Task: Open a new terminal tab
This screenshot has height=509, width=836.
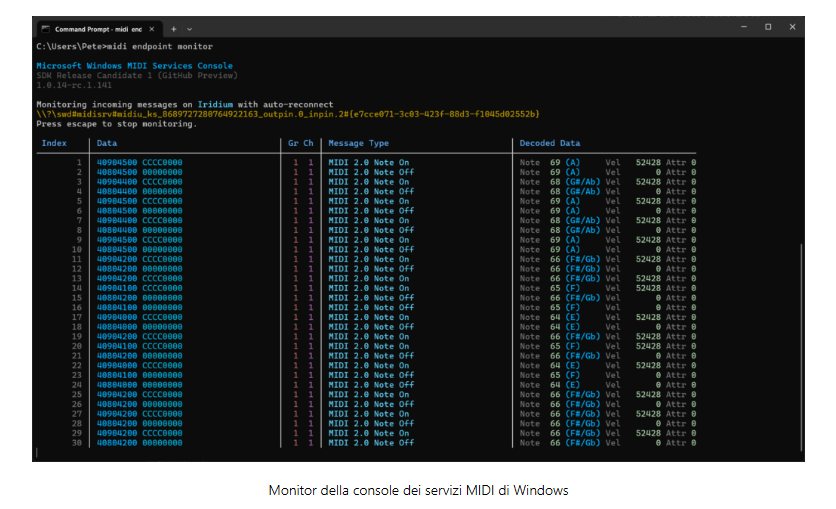Action: click(x=173, y=29)
